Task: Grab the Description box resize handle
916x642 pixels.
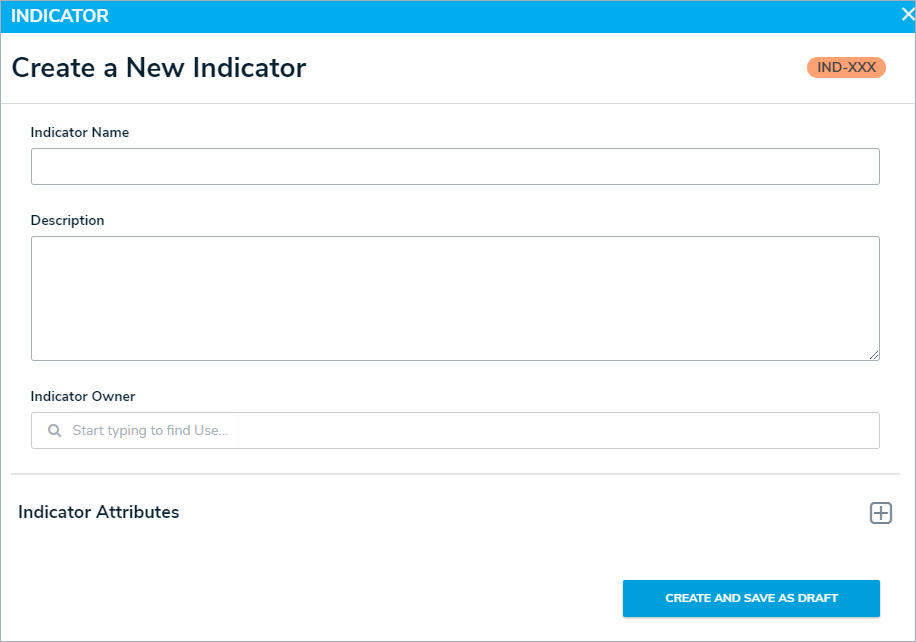Action: [874, 354]
